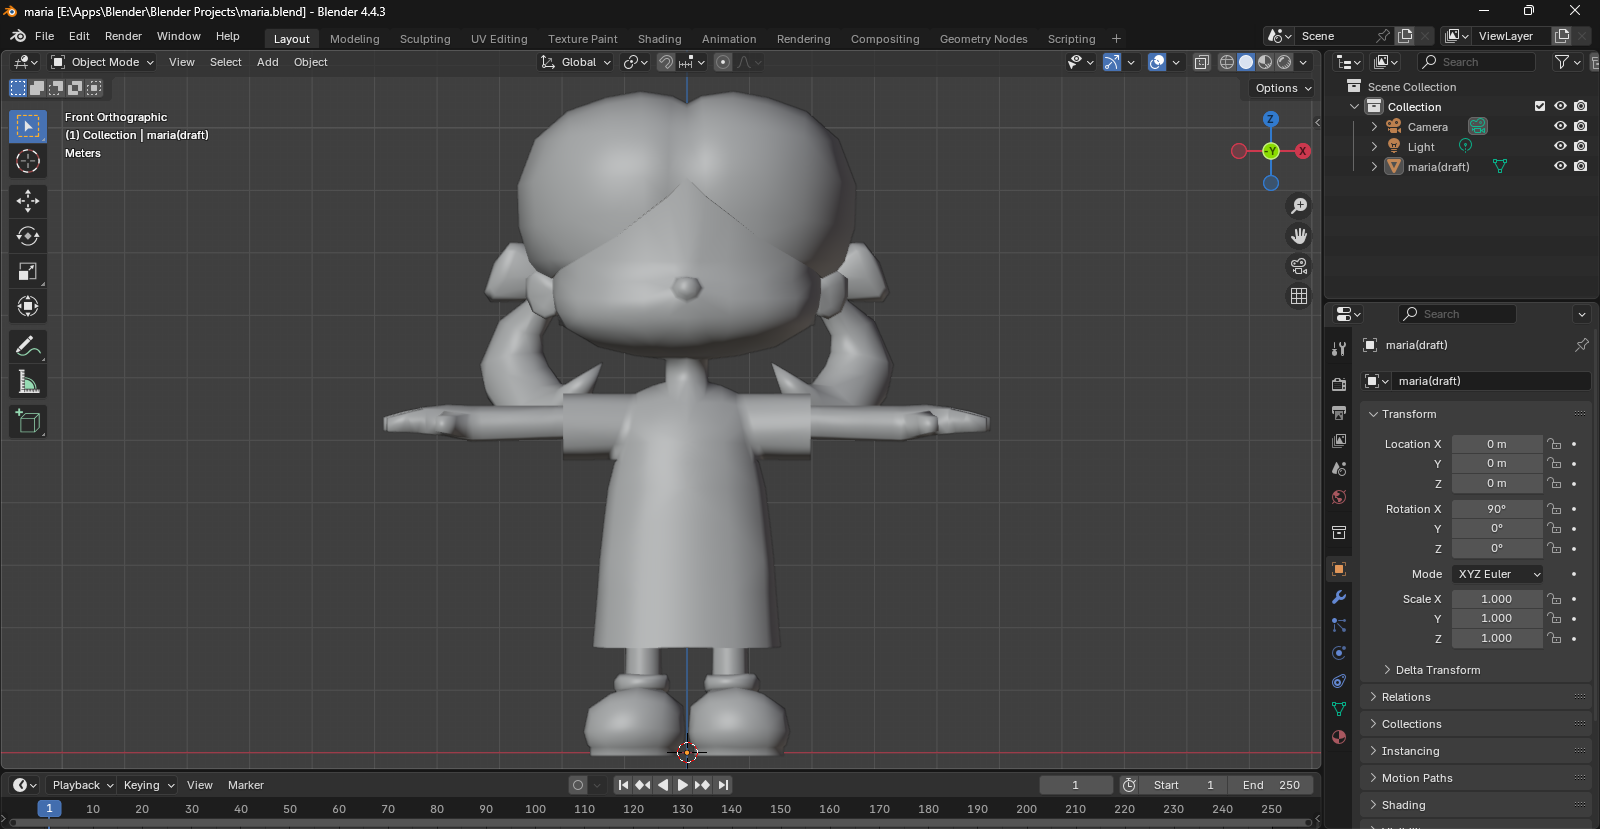Image resolution: width=1600 pixels, height=829 pixels.
Task: Click the Scale Z value field
Action: 1497,638
